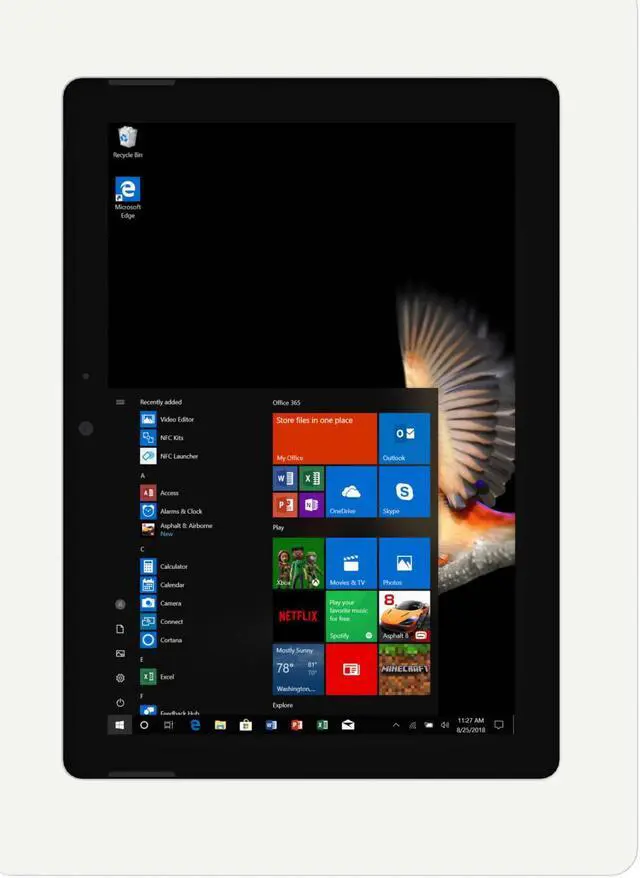Viewport: 640px width, 878px height.
Task: Open Settings gear in Start sidebar
Action: tap(120, 678)
